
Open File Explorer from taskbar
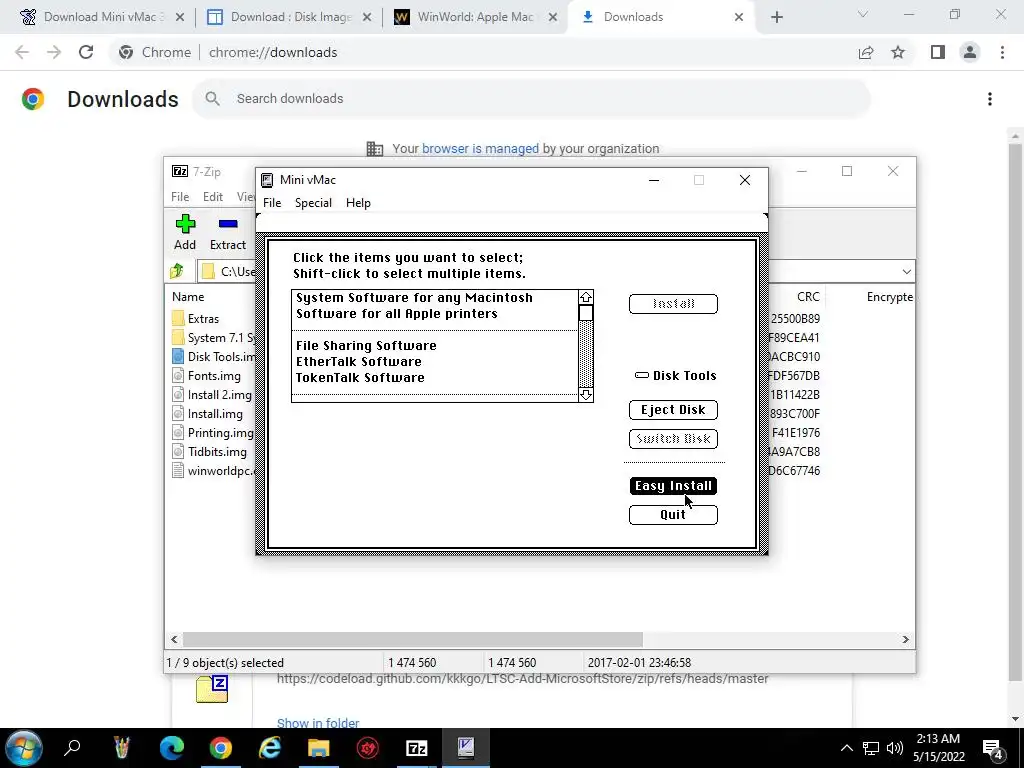click(319, 748)
